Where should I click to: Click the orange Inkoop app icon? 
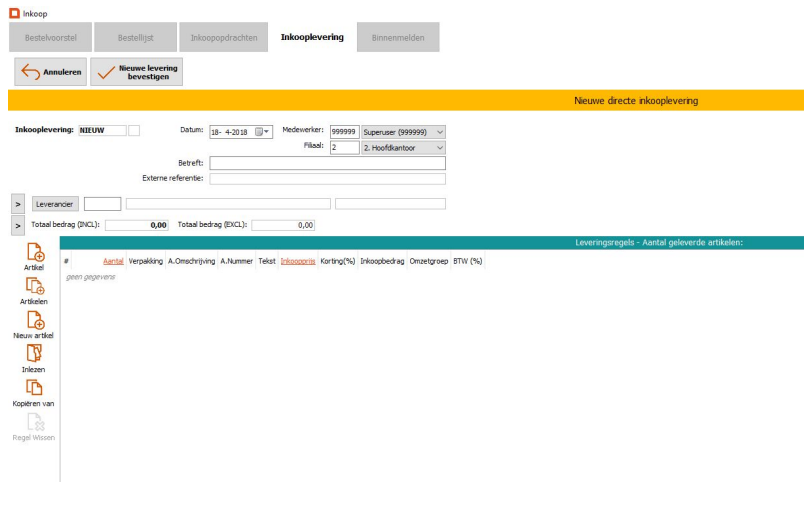[14, 12]
